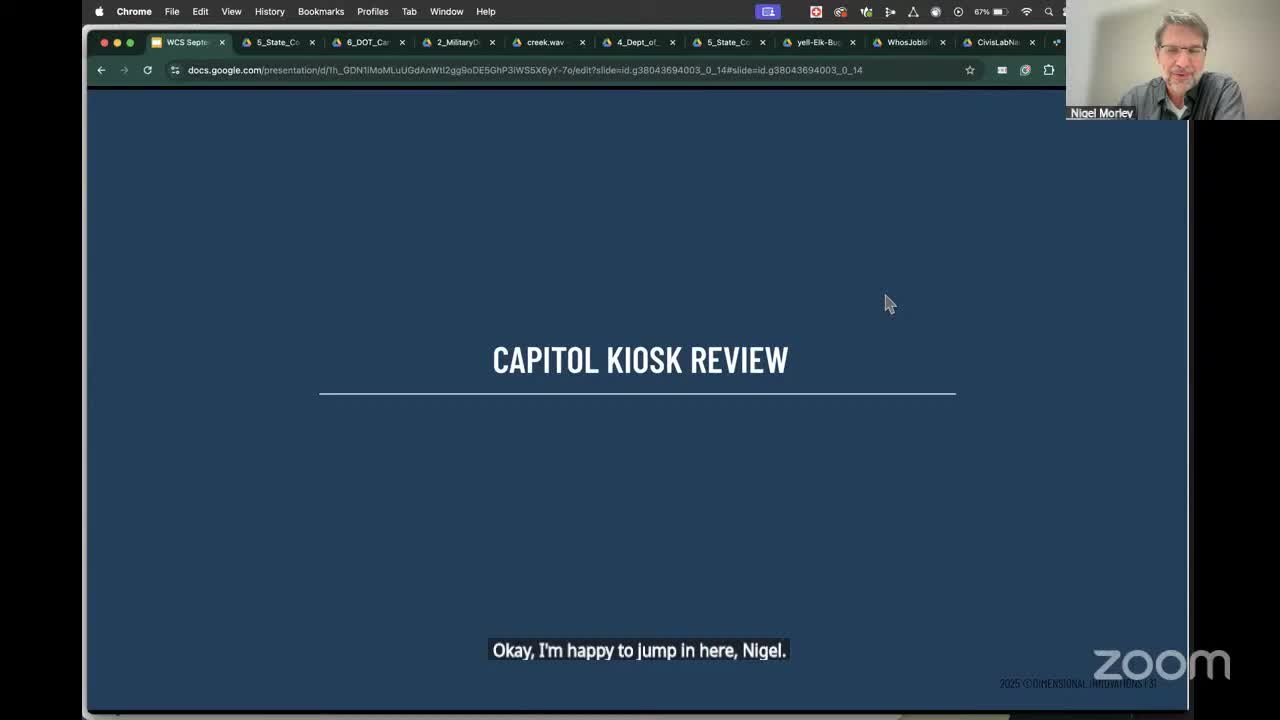The image size is (1280, 720).
Task: Open the Apple menu
Action: [x=99, y=12]
